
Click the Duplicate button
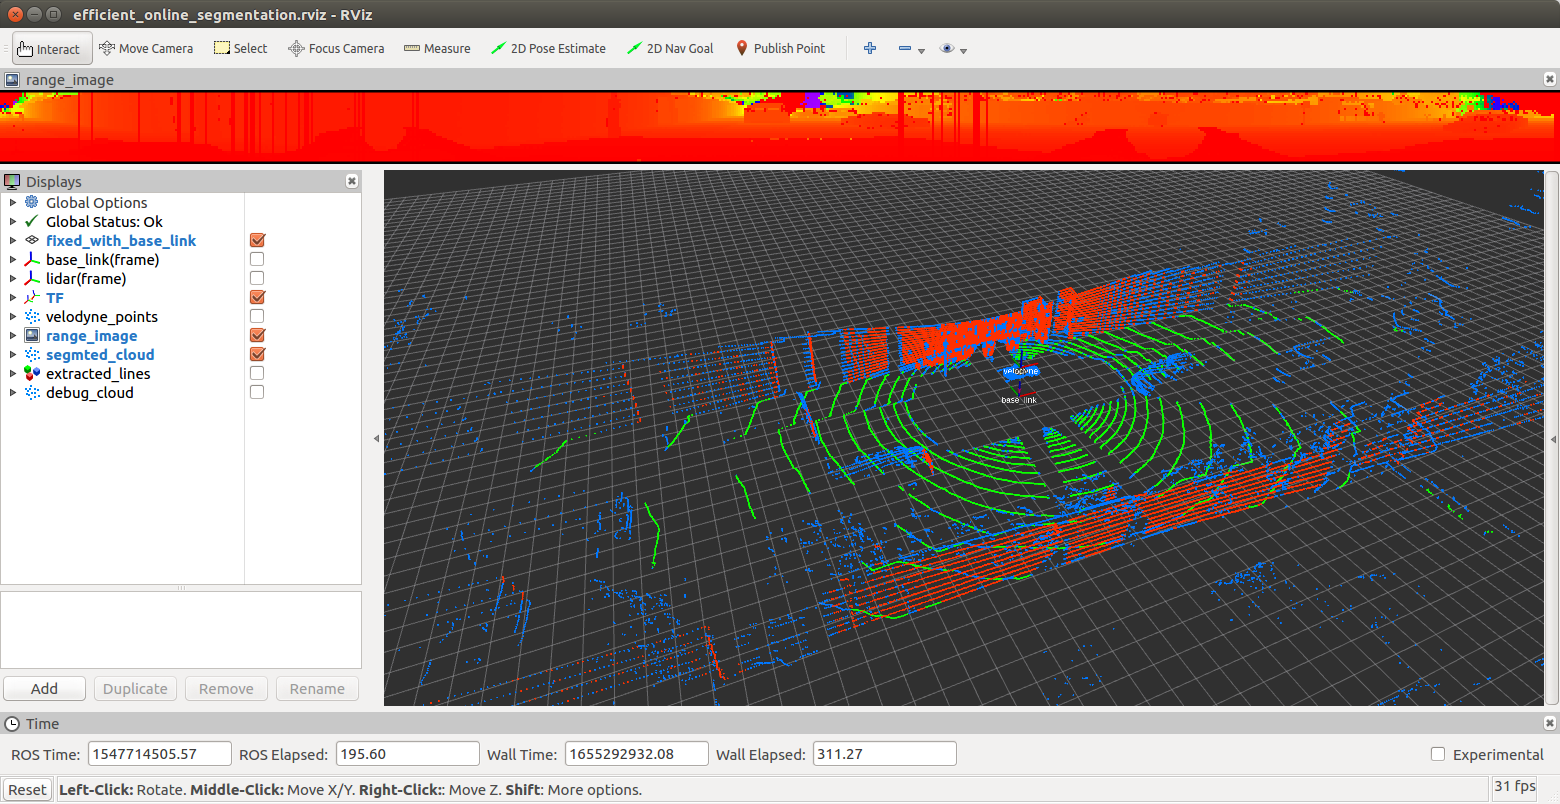point(135,688)
